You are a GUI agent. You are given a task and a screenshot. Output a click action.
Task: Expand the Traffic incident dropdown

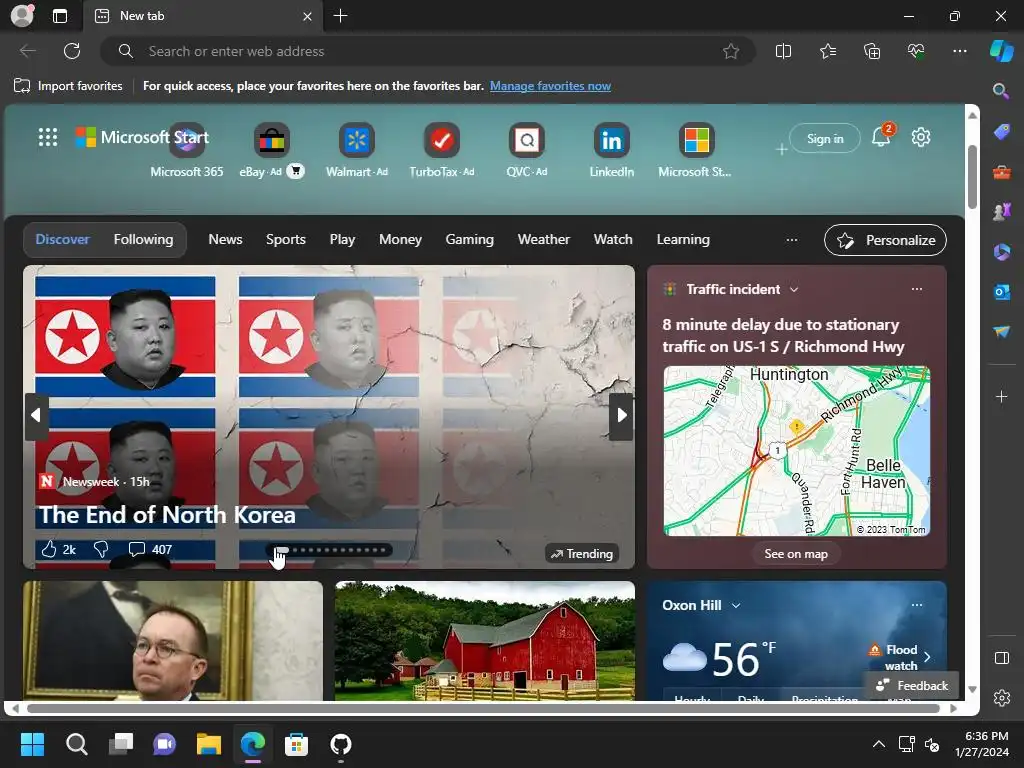[794, 289]
